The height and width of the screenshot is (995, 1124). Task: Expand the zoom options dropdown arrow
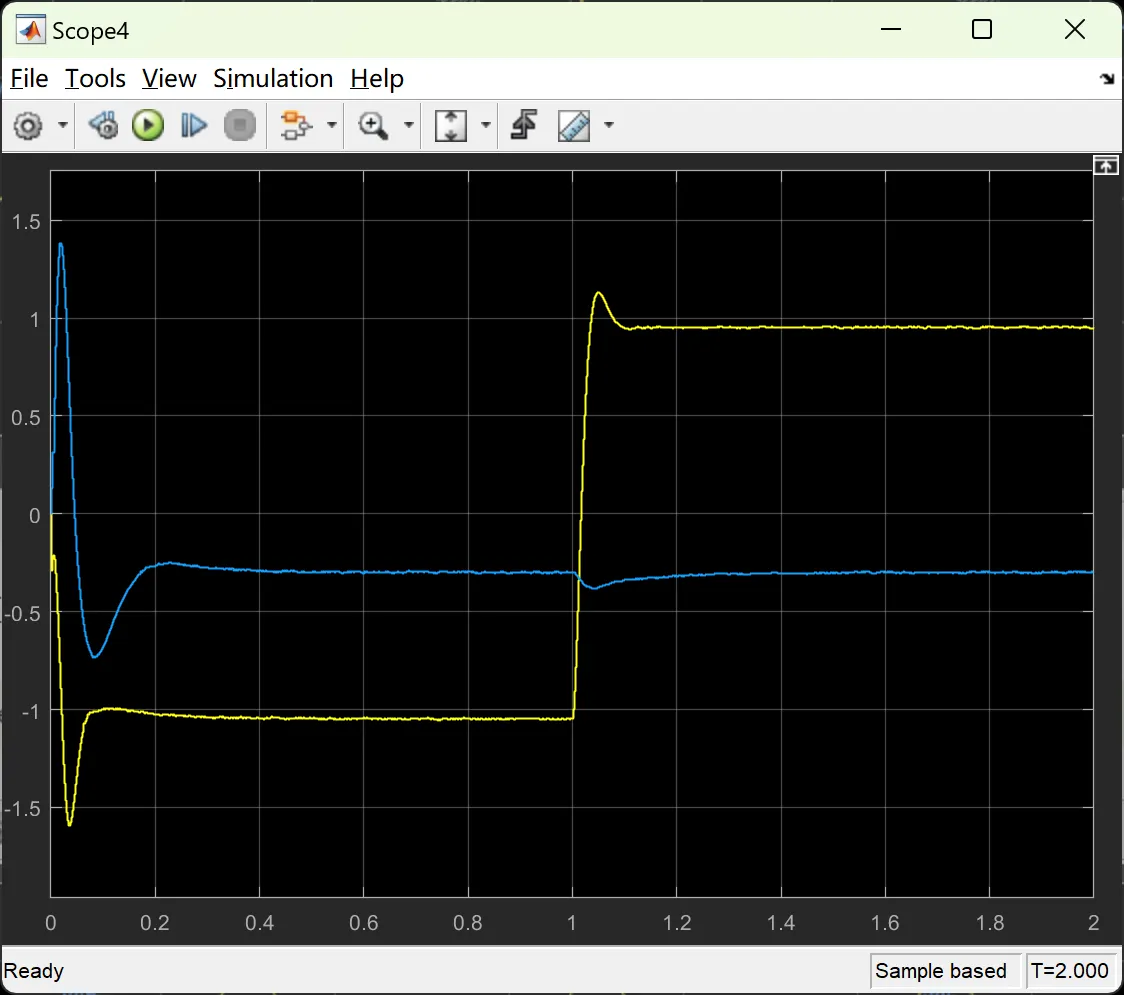coord(409,125)
